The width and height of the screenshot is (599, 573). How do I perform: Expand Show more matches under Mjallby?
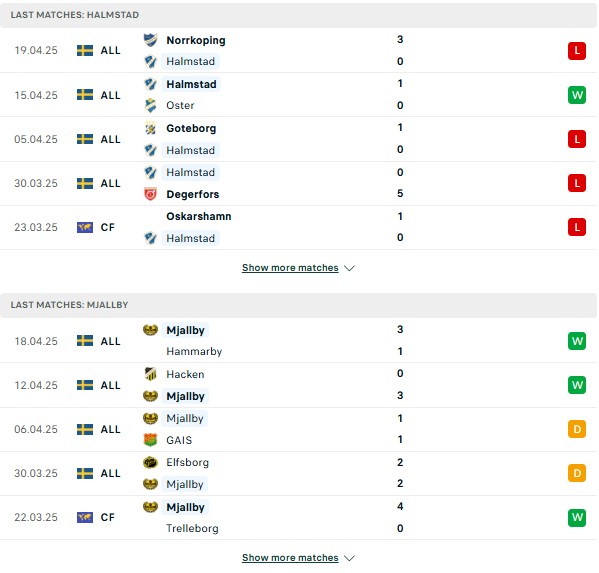290,558
